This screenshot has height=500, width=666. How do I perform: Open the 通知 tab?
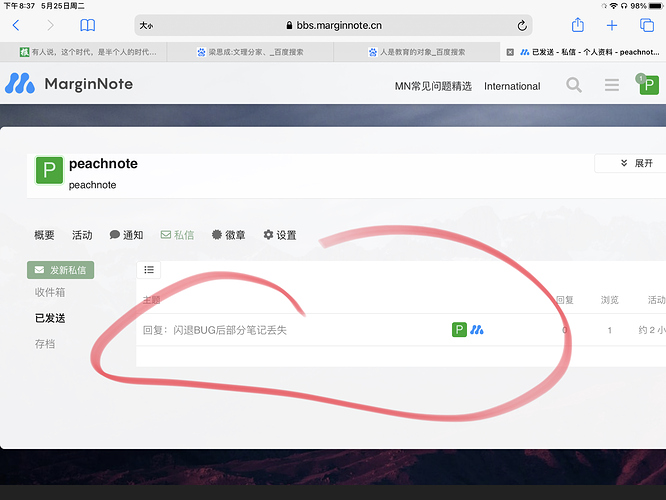[126, 235]
